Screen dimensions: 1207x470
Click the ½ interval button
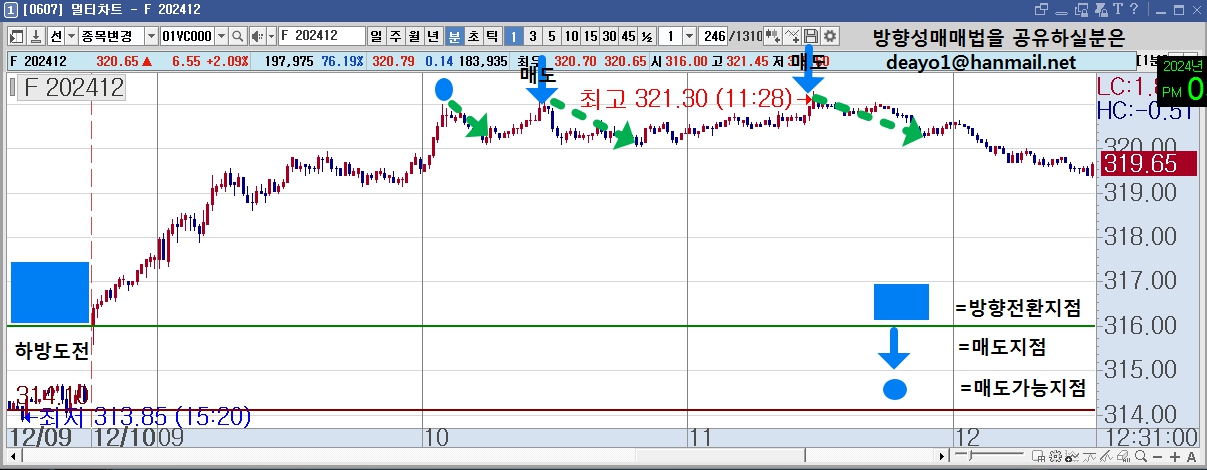point(647,36)
